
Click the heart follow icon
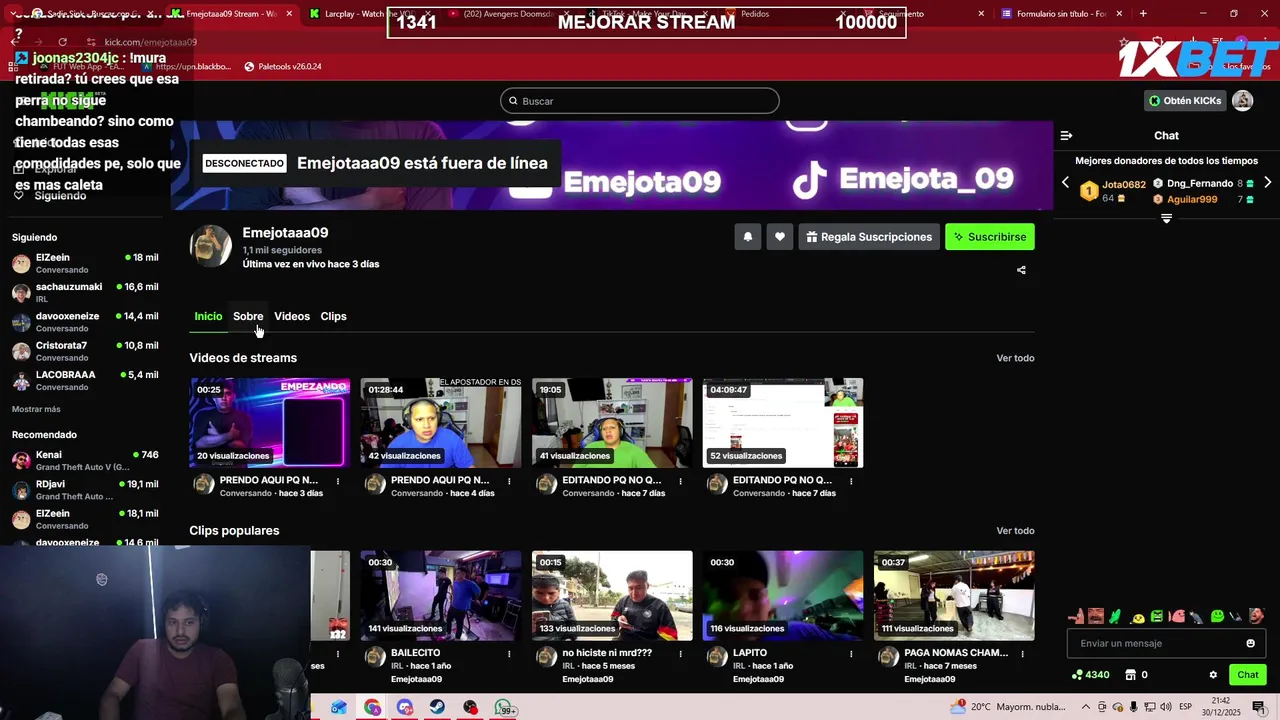[x=780, y=237]
